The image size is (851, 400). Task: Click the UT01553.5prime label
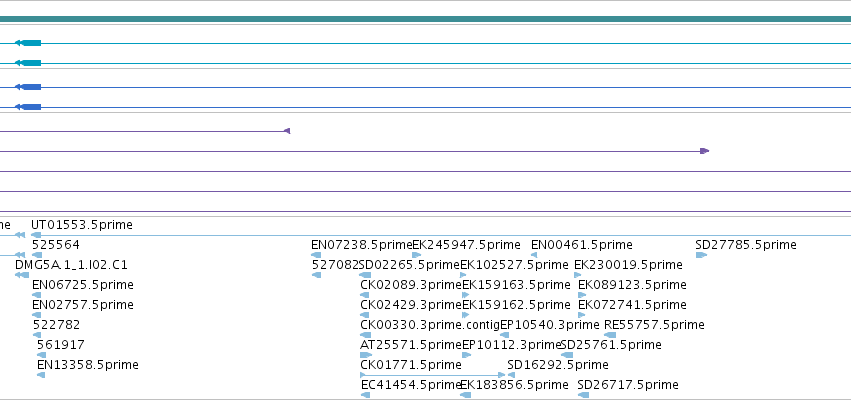pos(81,225)
